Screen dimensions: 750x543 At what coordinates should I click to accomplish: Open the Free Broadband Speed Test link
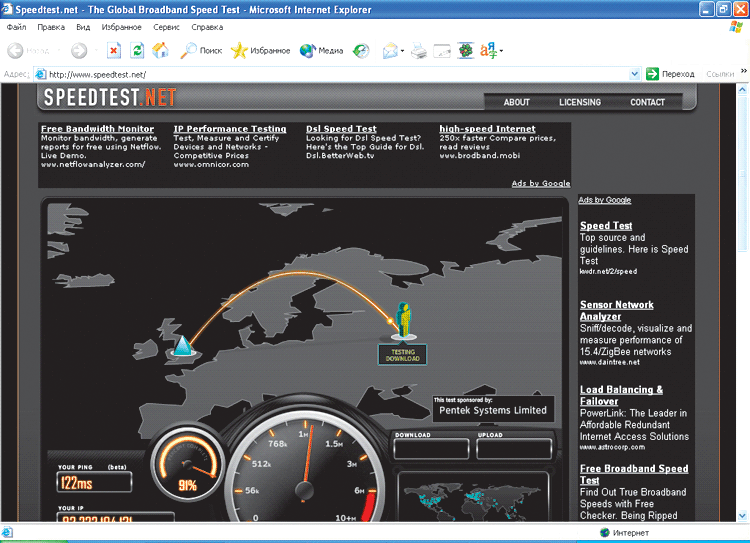[x=634, y=474]
